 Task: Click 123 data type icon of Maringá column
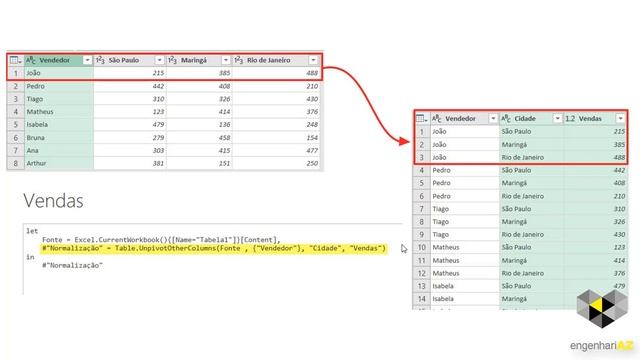pos(173,60)
